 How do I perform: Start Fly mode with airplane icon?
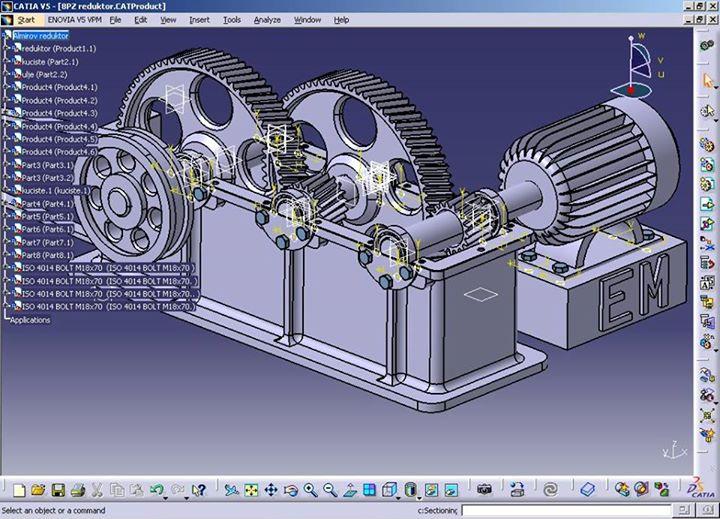pos(231,490)
